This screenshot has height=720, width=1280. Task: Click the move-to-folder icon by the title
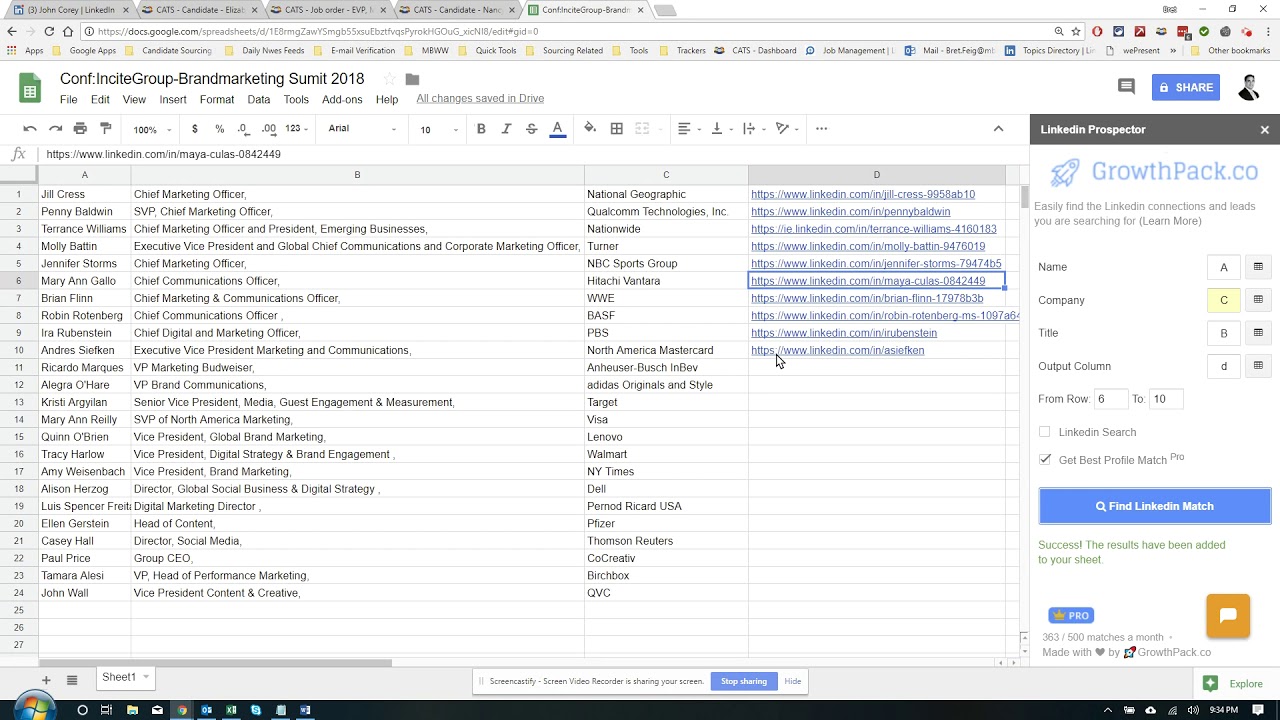point(412,79)
